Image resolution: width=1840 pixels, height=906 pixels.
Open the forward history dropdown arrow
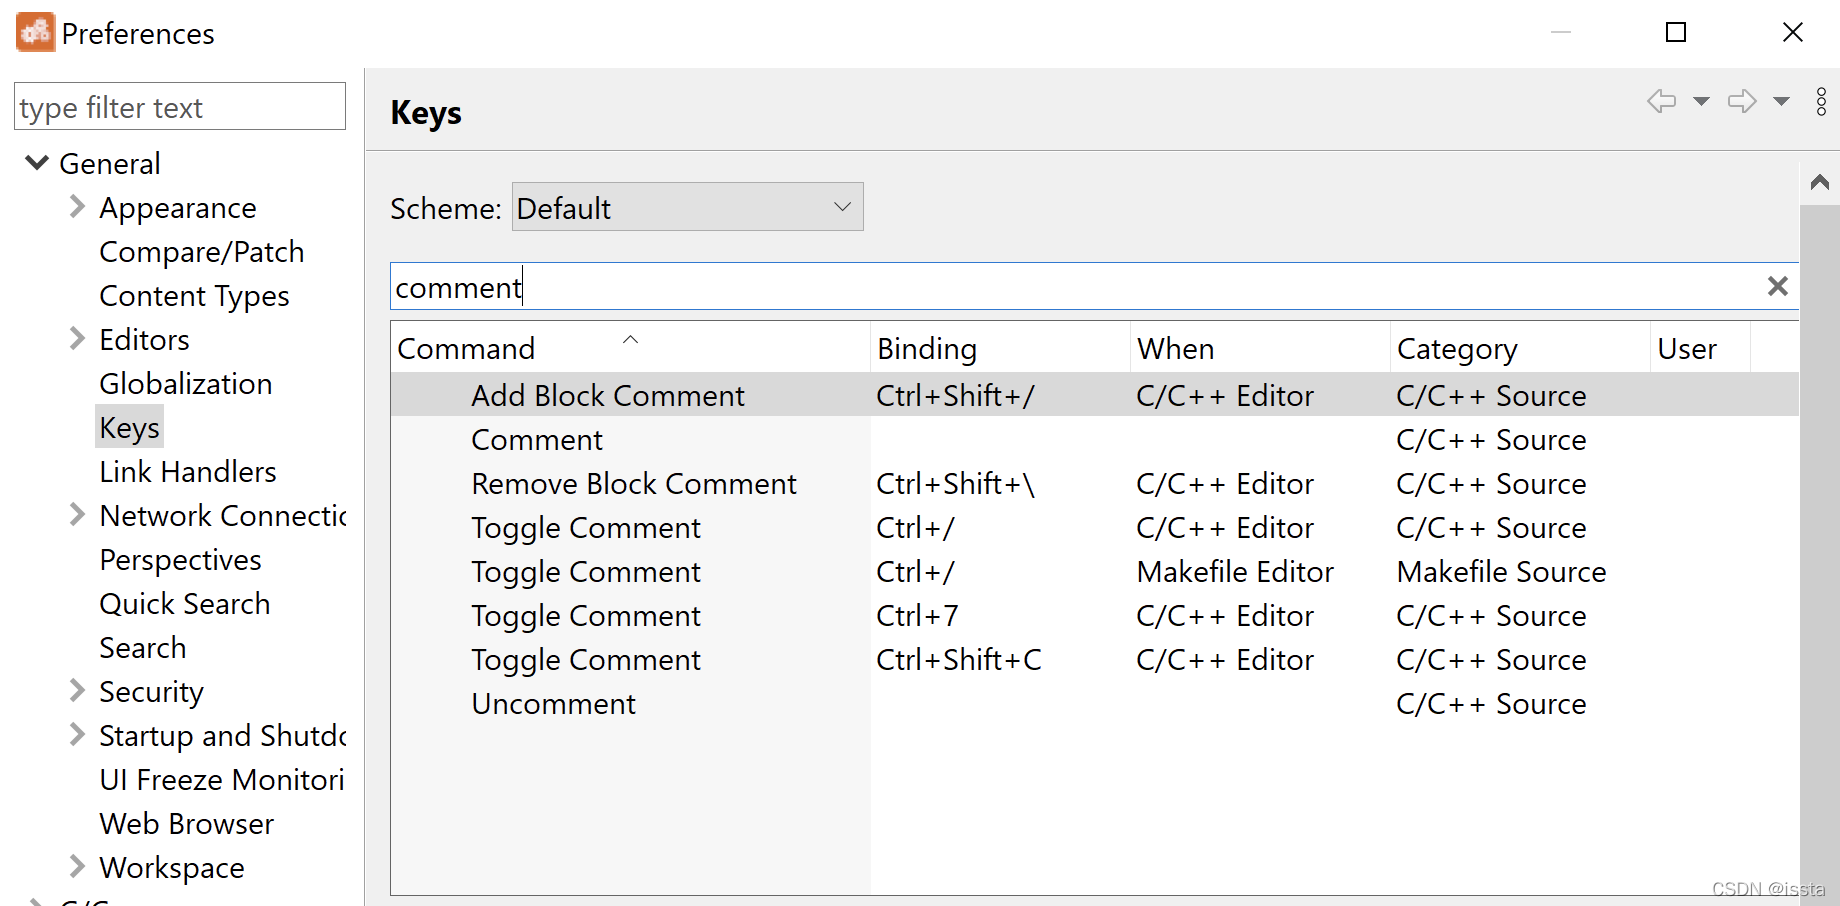pyautogui.click(x=1781, y=101)
